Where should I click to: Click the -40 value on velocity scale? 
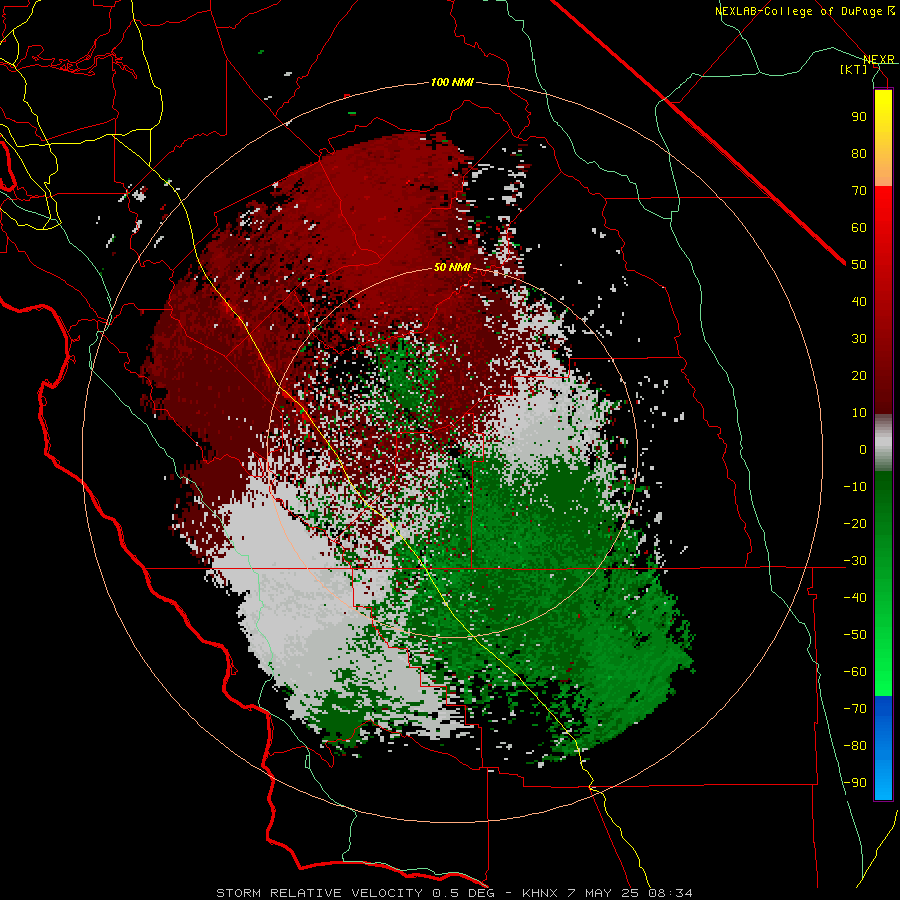855,598
